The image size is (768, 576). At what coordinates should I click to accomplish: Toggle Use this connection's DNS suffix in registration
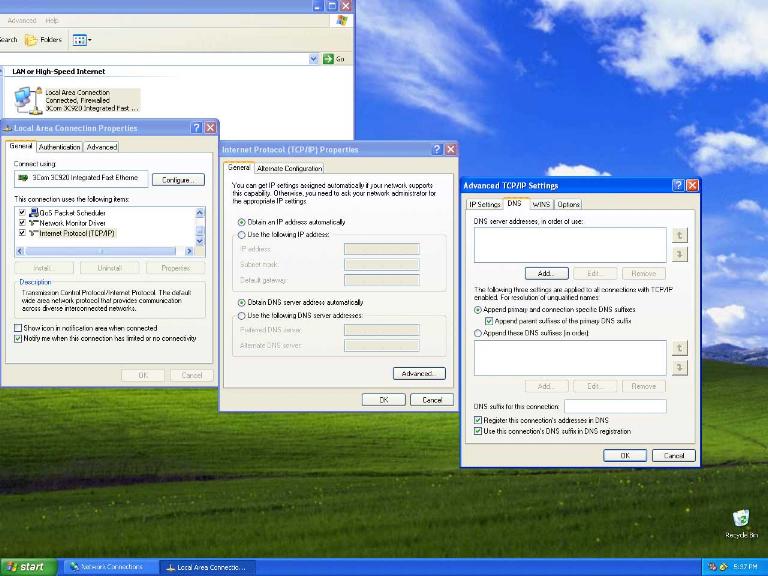pyautogui.click(x=478, y=432)
